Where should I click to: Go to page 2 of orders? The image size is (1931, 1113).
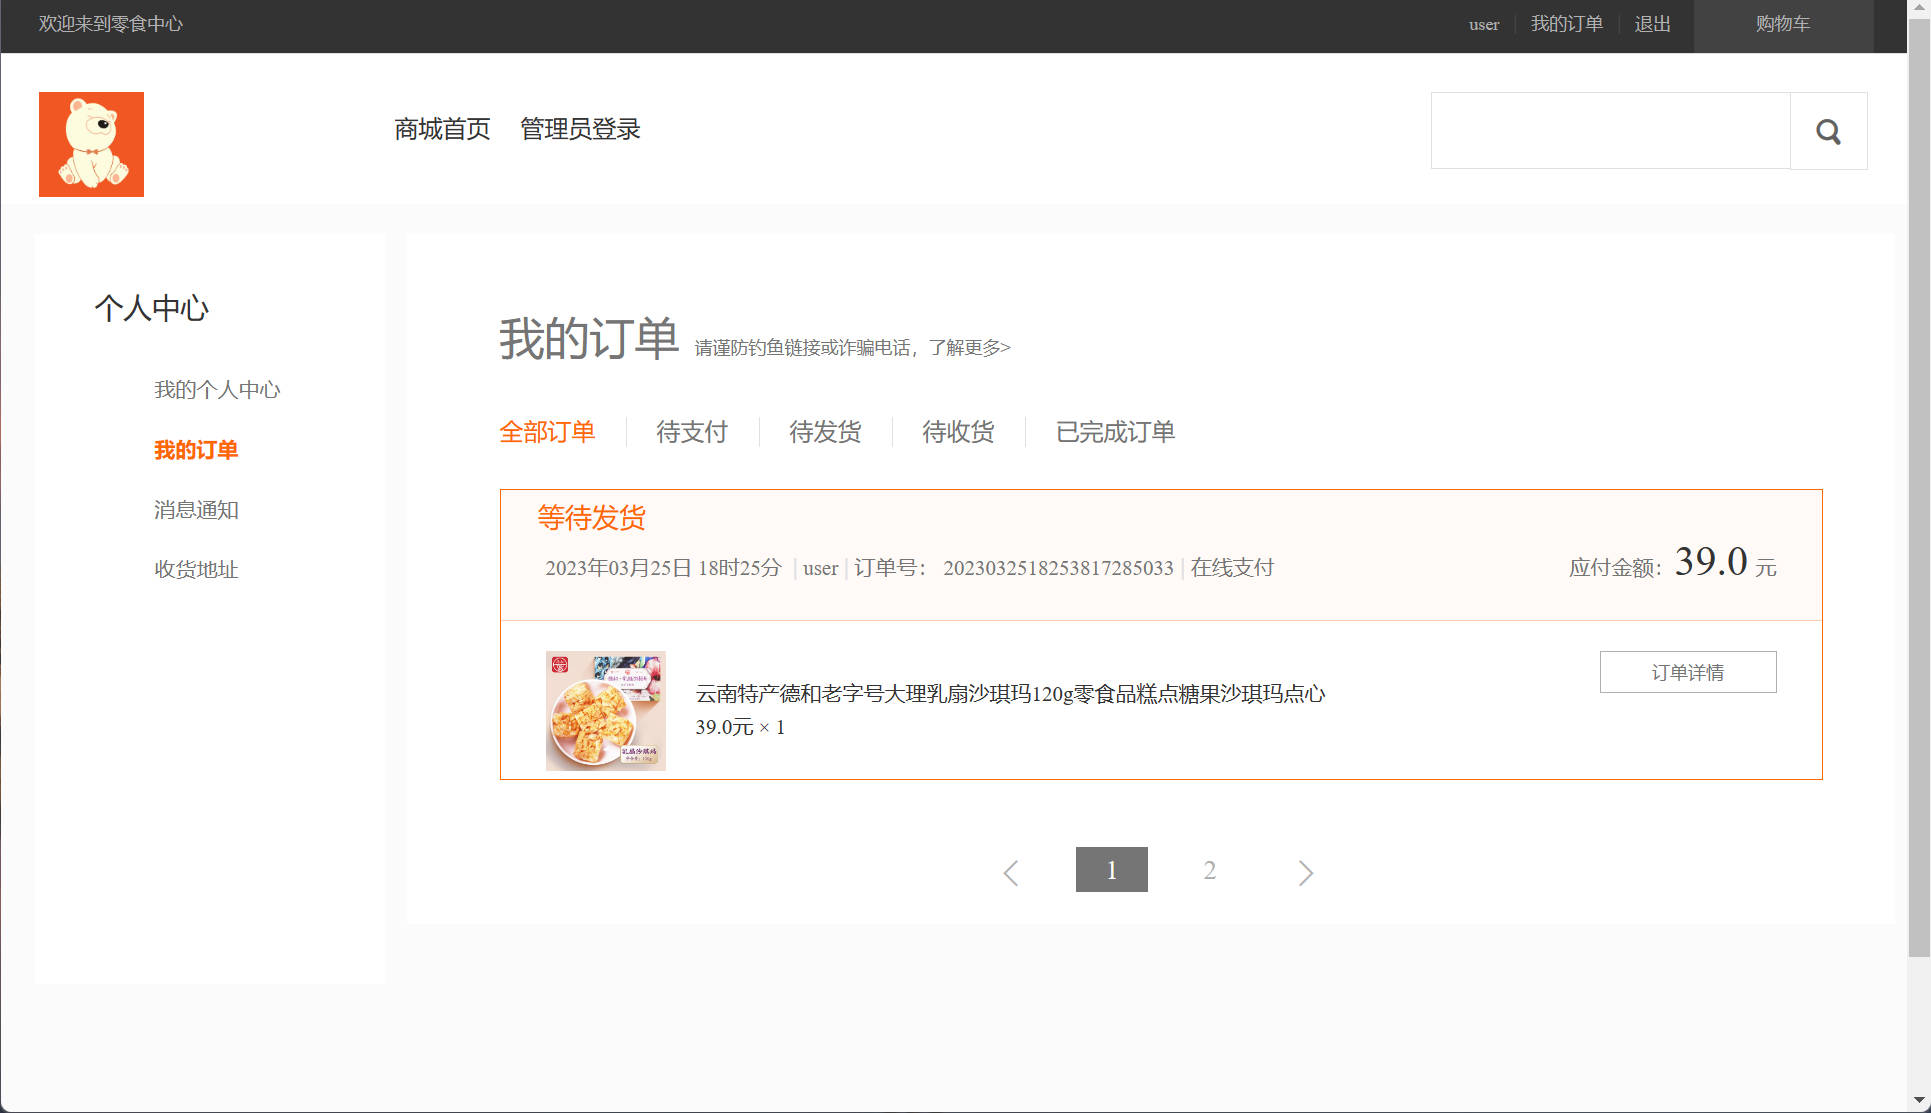[x=1210, y=869]
